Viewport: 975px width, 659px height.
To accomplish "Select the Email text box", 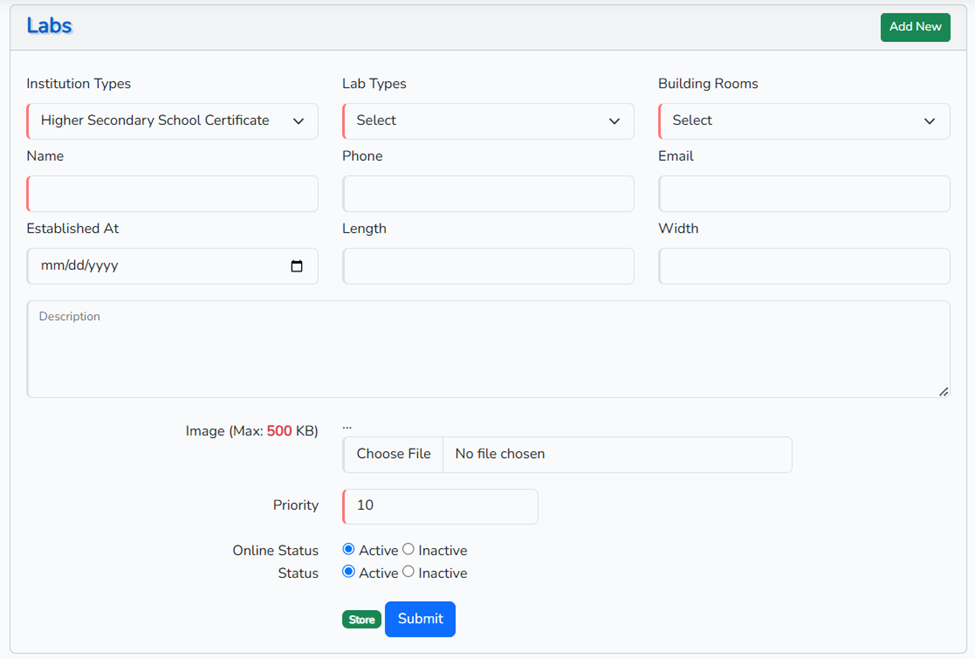I will [804, 194].
